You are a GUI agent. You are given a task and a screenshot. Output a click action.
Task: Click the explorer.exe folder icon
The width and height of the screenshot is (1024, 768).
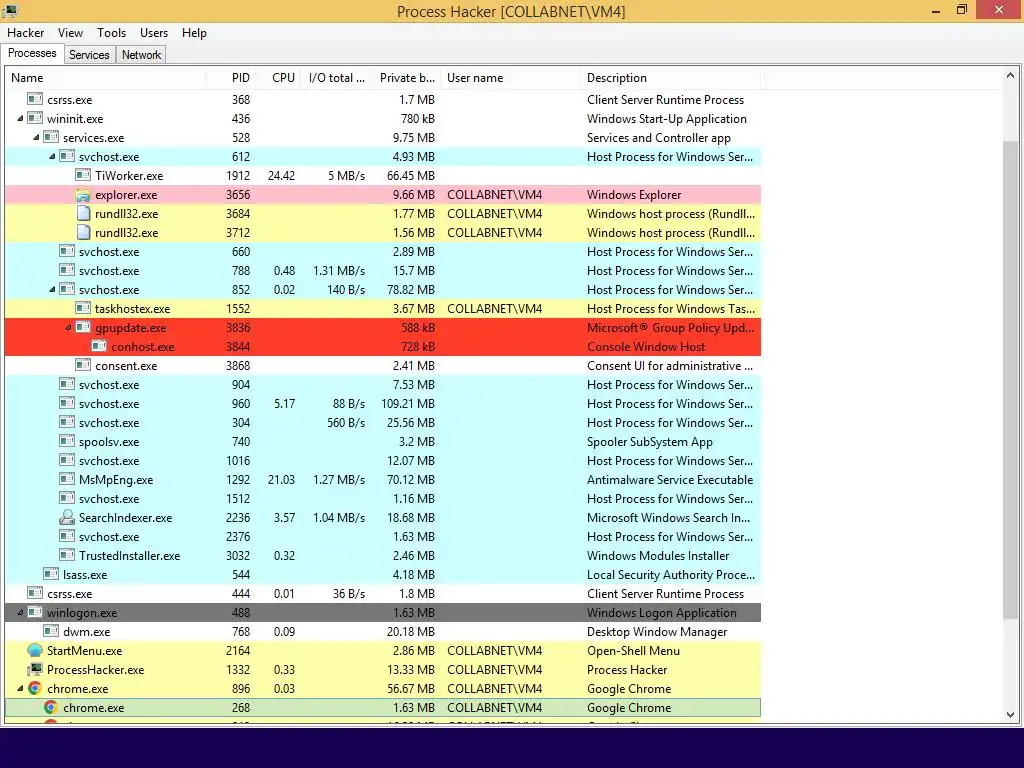(83, 195)
